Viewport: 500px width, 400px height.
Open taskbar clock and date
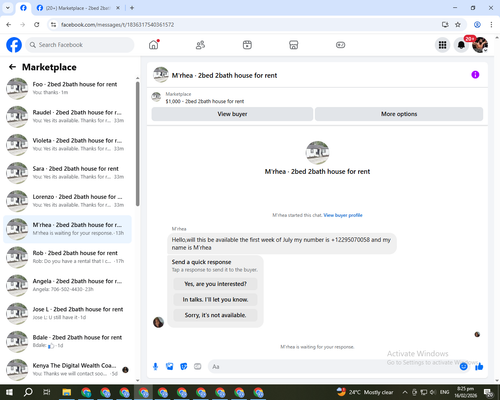[x=465, y=392]
